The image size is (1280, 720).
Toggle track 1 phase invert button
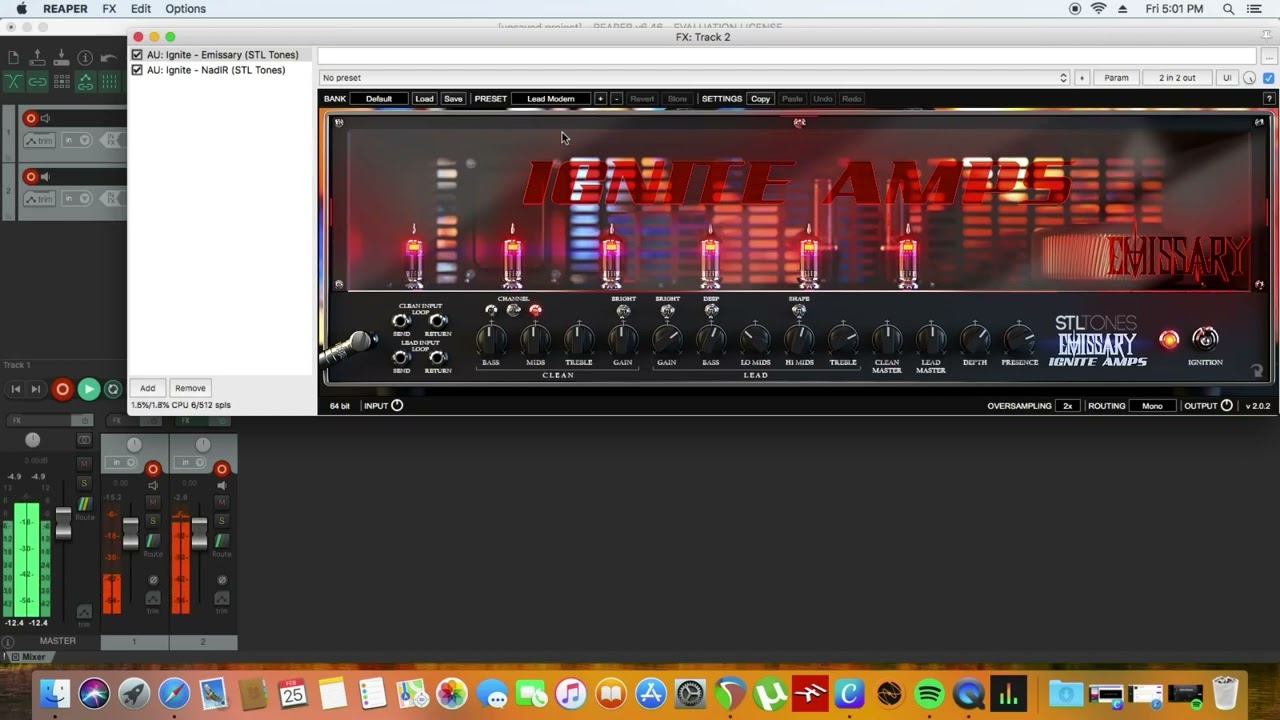pyautogui.click(x=153, y=580)
